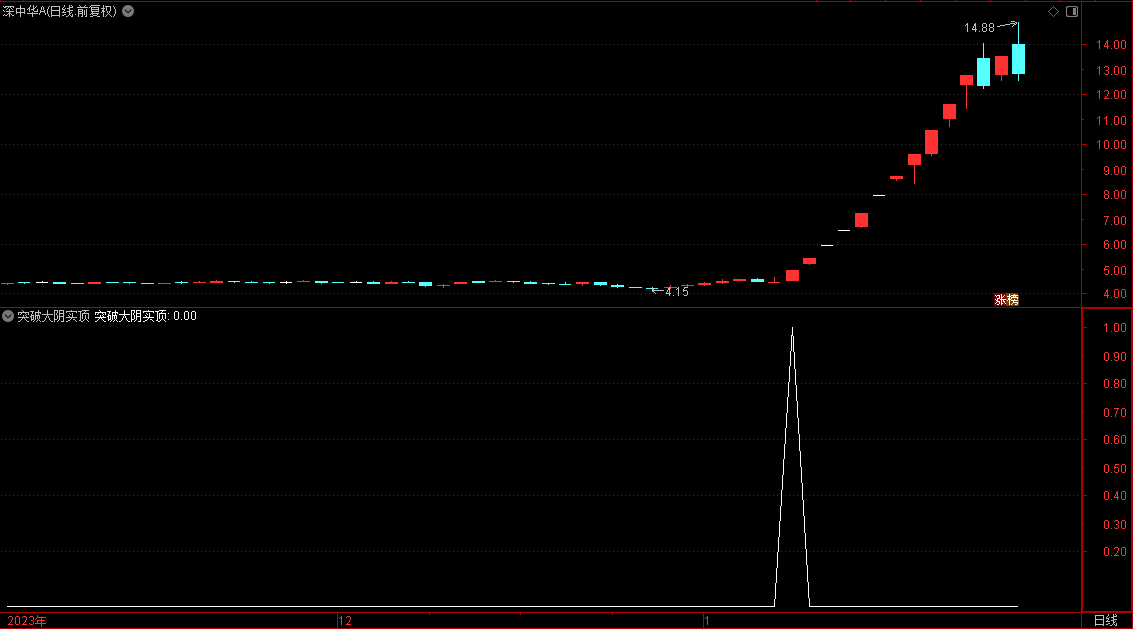This screenshot has height=629, width=1133.
Task: Click the 涨榜 label on the price chart
Action: [x=1007, y=299]
